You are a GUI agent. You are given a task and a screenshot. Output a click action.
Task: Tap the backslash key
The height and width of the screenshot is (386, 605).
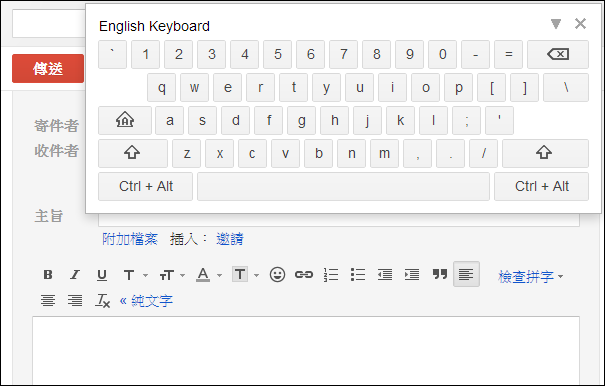tap(566, 88)
